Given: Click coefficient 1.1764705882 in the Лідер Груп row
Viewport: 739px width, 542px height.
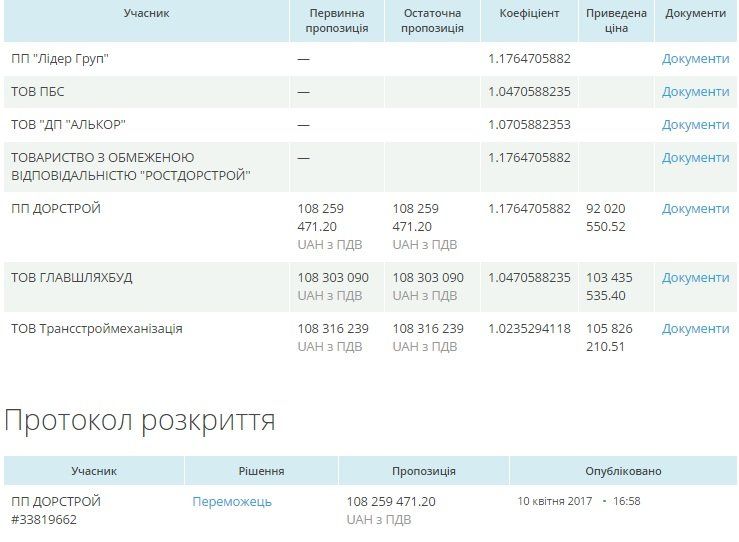Looking at the screenshot, I should pyautogui.click(x=529, y=59).
